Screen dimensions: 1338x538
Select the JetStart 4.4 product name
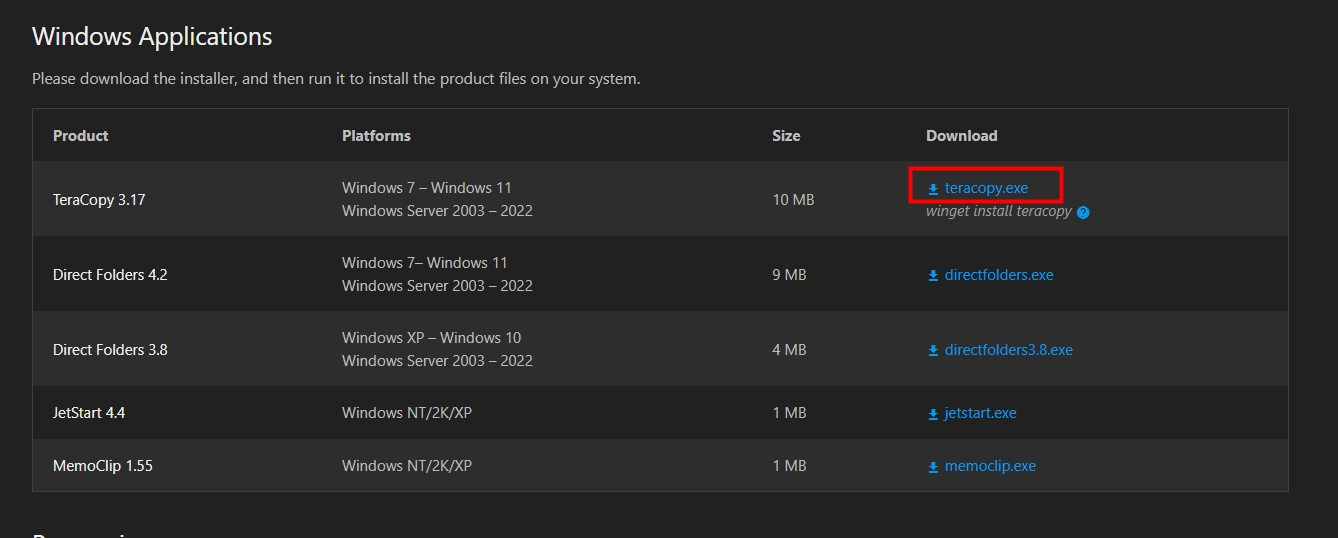click(x=89, y=413)
